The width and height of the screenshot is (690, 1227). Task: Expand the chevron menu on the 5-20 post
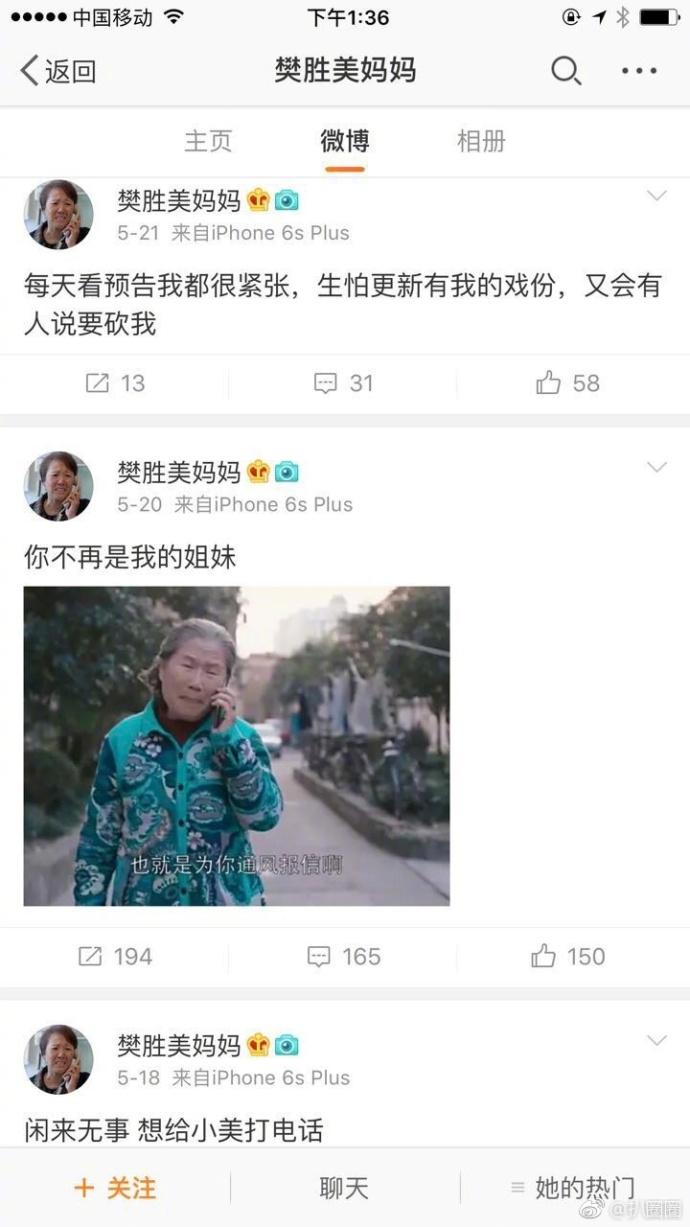pos(656,468)
